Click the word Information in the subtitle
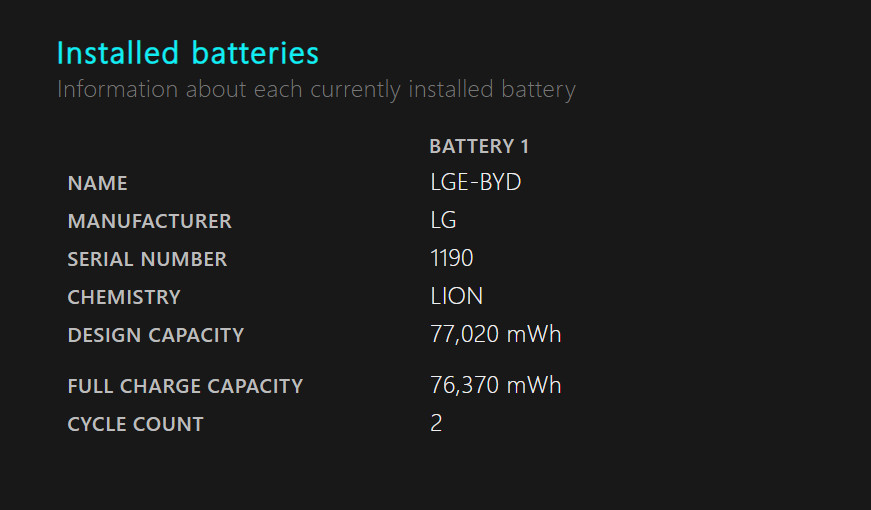Viewport: 871px width, 510px height. pos(117,89)
